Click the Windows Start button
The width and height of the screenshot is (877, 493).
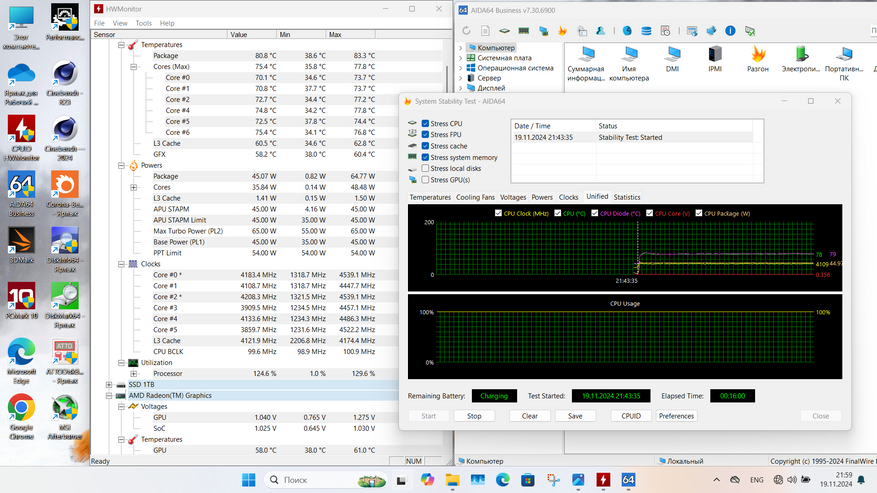coord(248,480)
